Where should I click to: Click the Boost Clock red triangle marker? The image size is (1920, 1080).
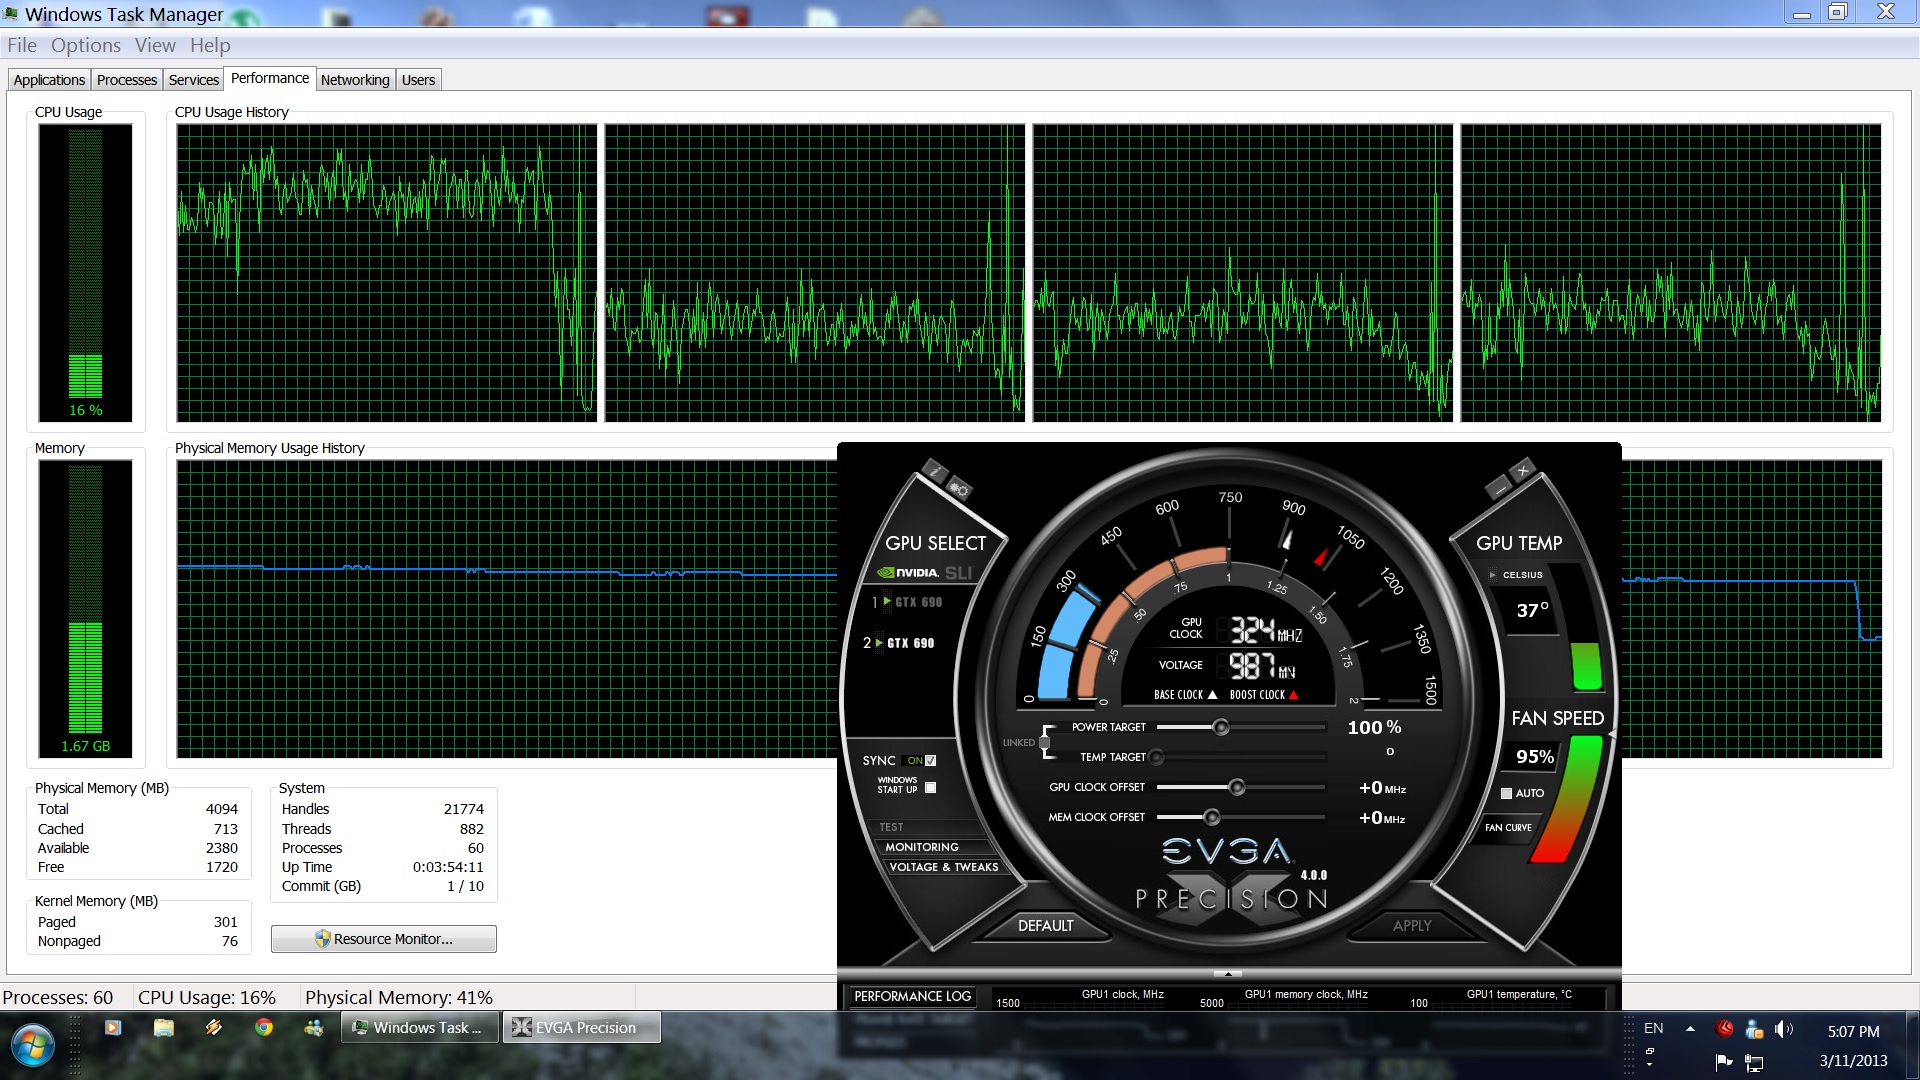pyautogui.click(x=1293, y=695)
